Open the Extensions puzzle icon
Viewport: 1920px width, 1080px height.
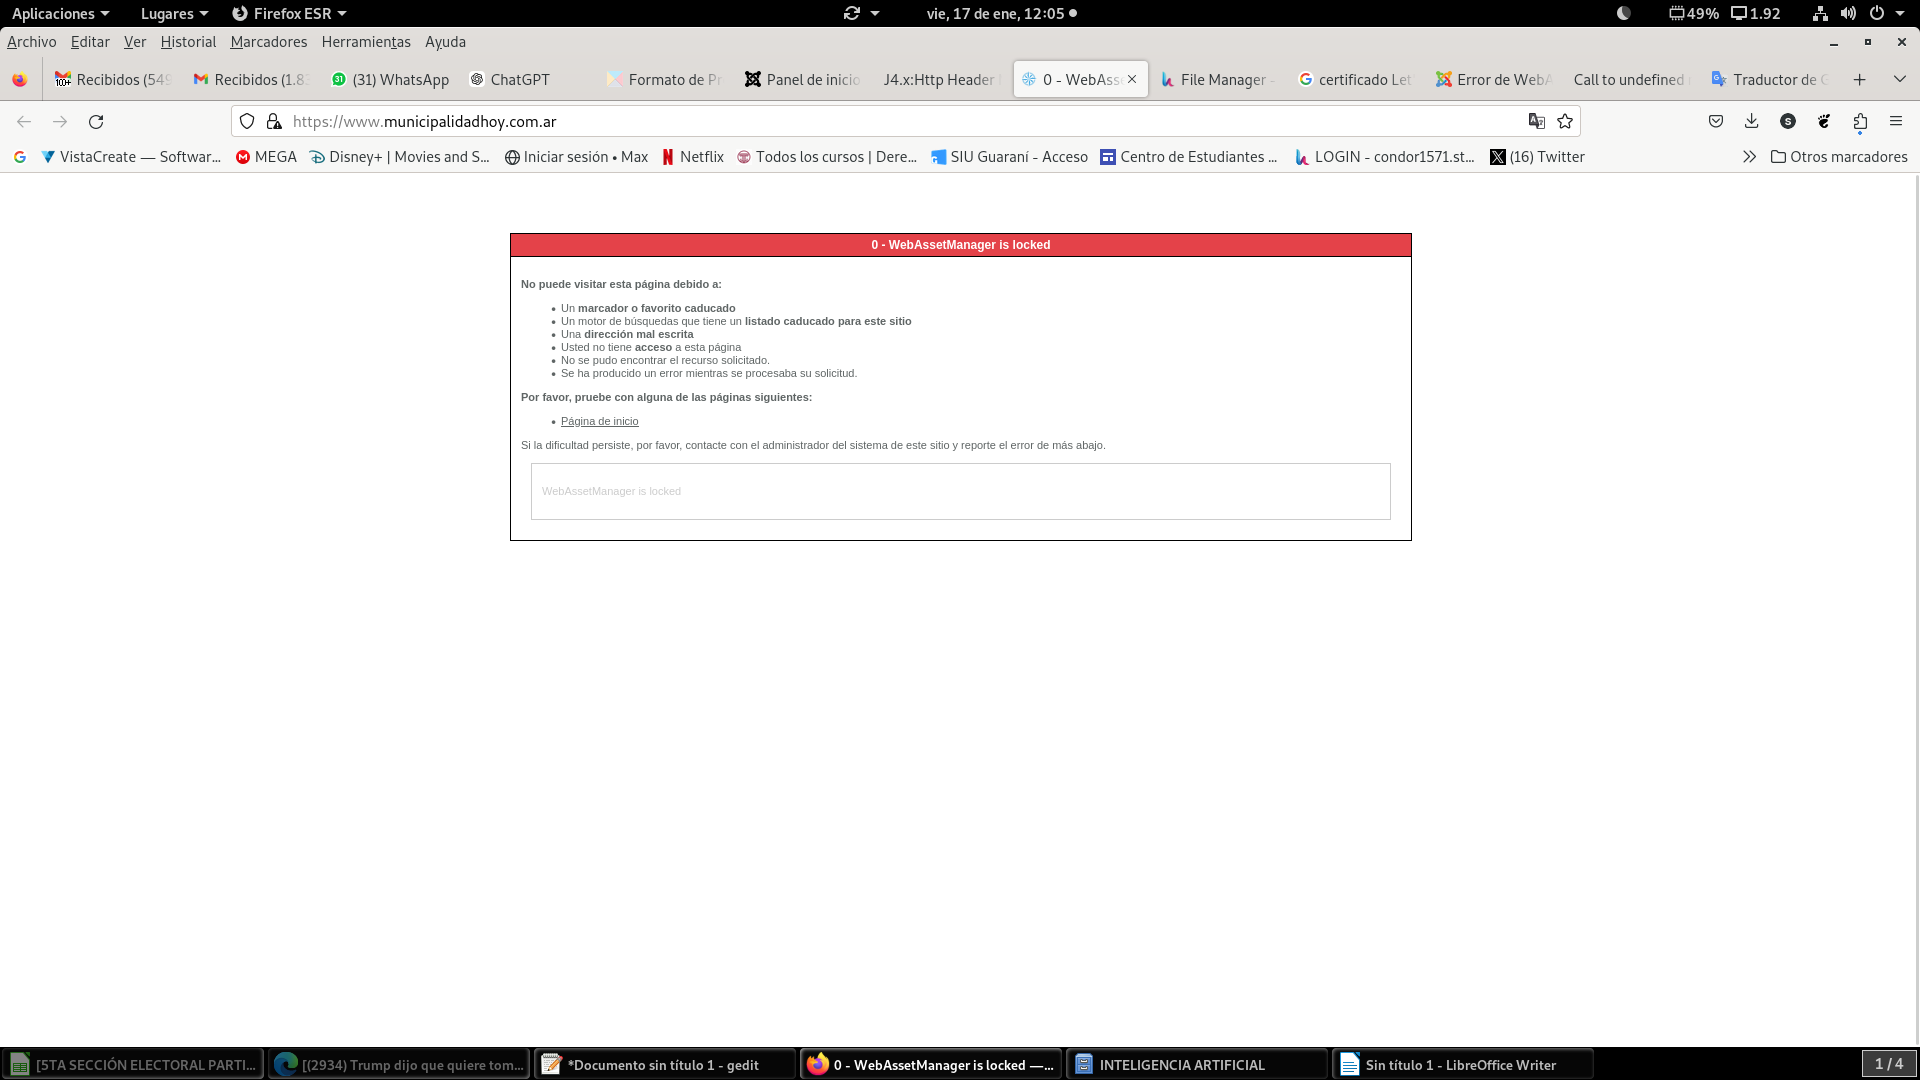point(1860,121)
